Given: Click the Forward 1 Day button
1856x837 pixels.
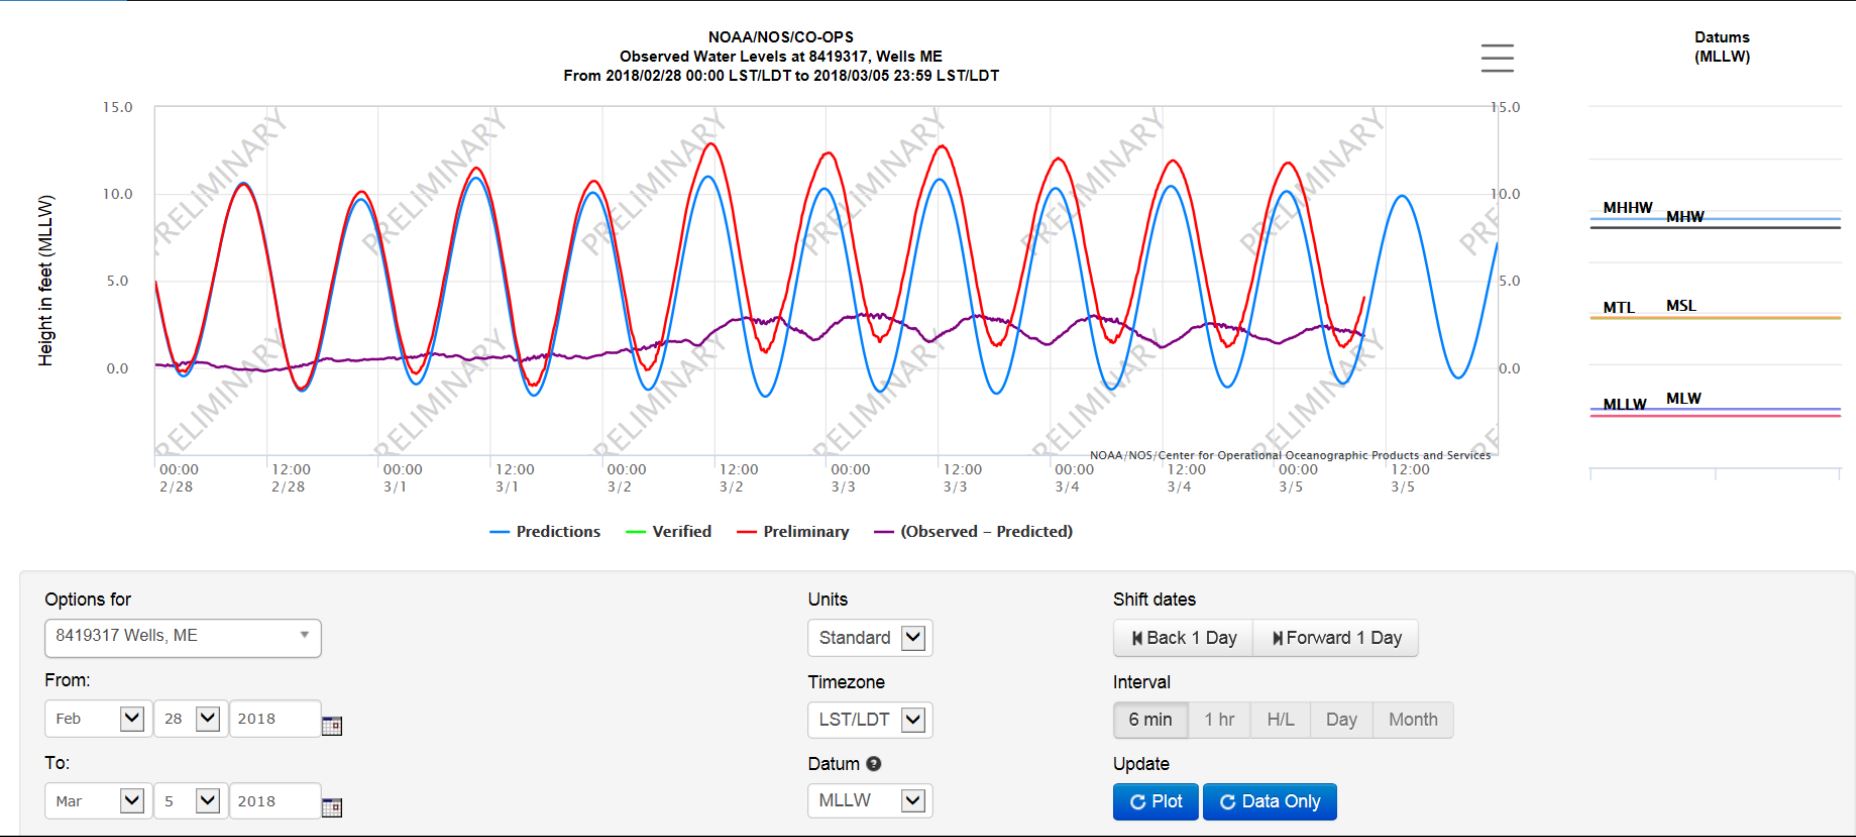Looking at the screenshot, I should point(1335,638).
